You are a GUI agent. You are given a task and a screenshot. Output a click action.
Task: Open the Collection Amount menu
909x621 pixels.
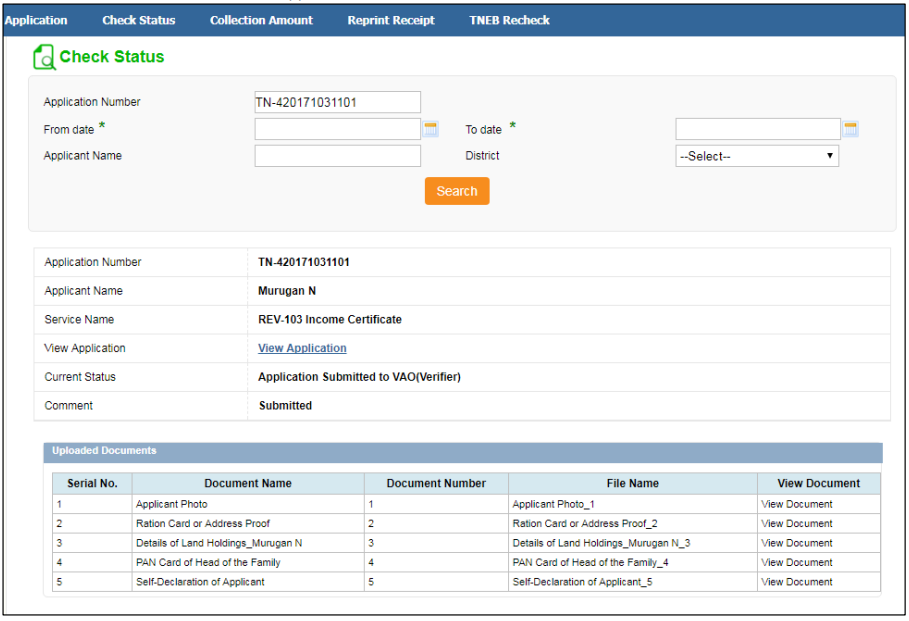point(261,20)
